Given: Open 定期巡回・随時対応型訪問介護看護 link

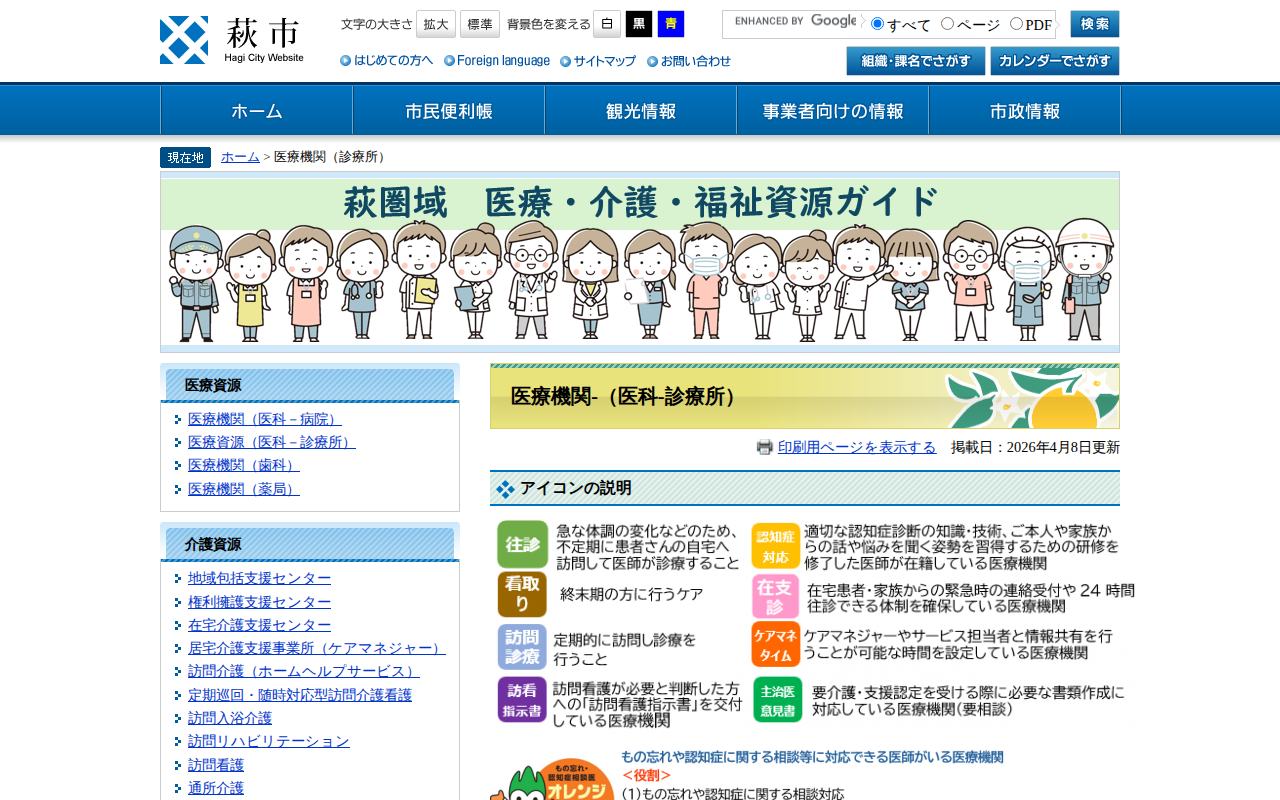Looking at the screenshot, I should click(300, 695).
